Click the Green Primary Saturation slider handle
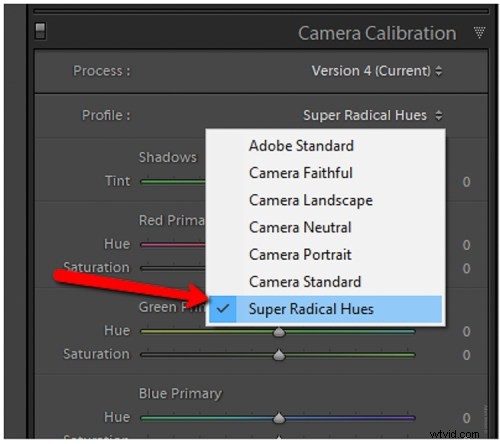This screenshot has width=500, height=444. [x=279, y=355]
